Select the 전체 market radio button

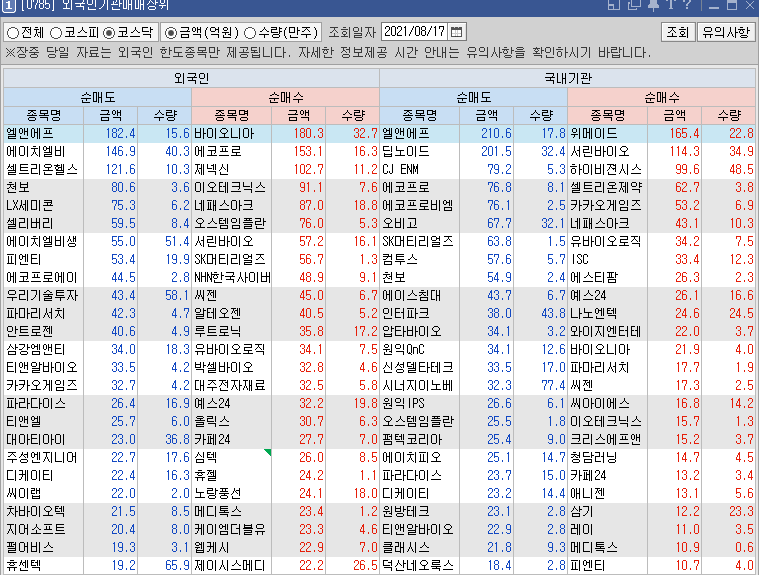[13, 32]
